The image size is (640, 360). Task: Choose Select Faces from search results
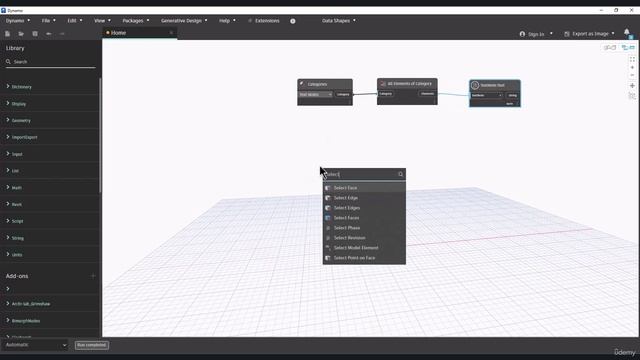coord(364,218)
